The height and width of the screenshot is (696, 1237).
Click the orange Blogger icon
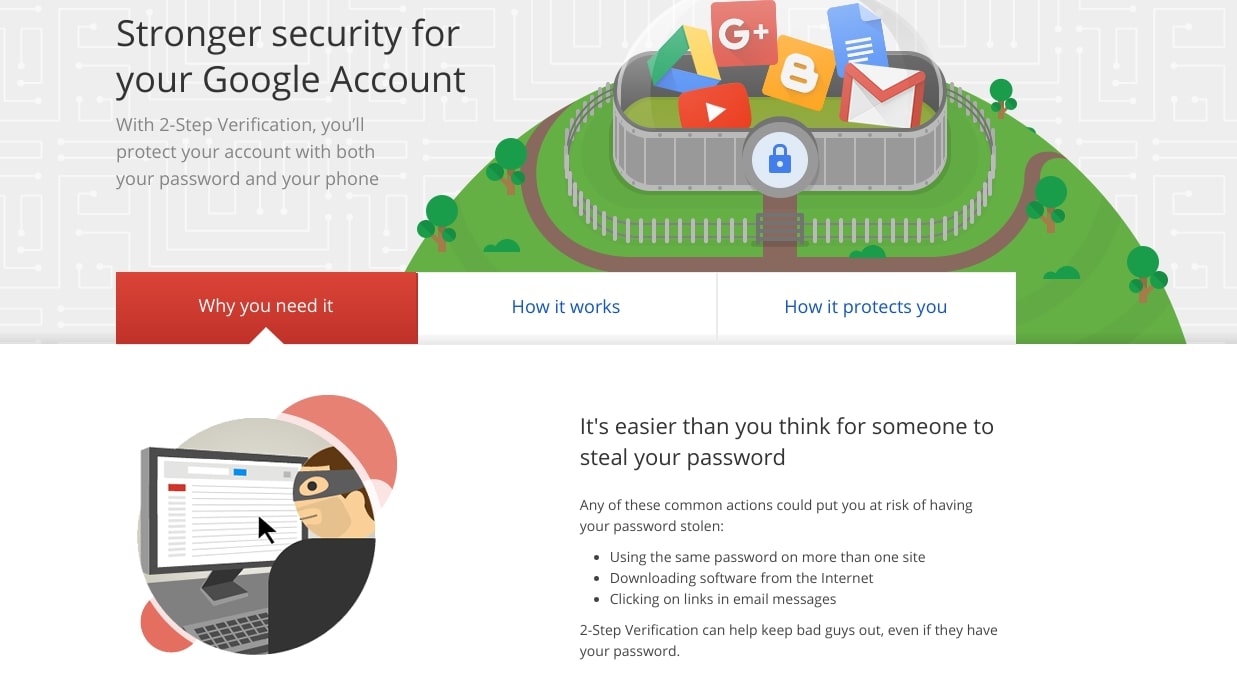[799, 73]
